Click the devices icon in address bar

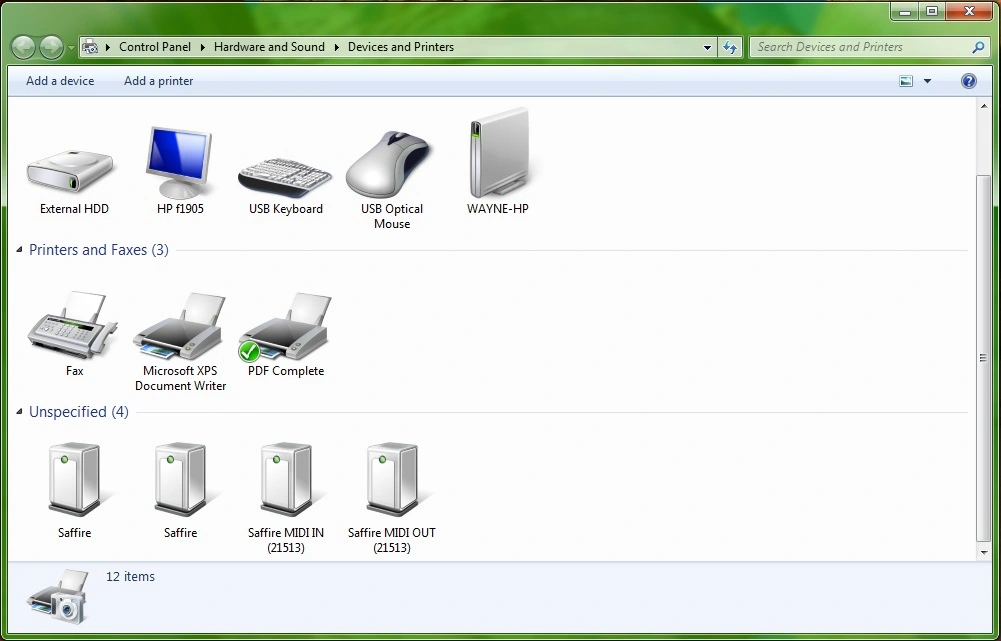click(x=91, y=47)
